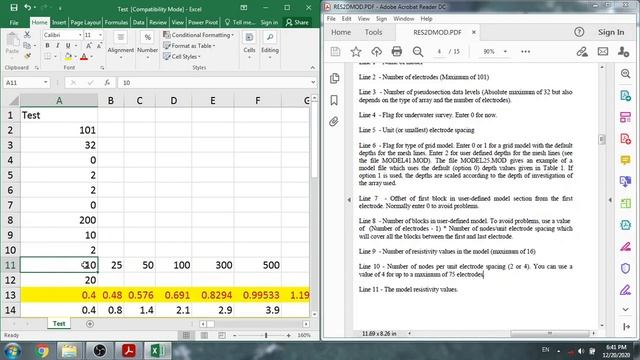The image size is (640, 360).
Task: Open Acrobat Edit menu
Action: point(347,19)
